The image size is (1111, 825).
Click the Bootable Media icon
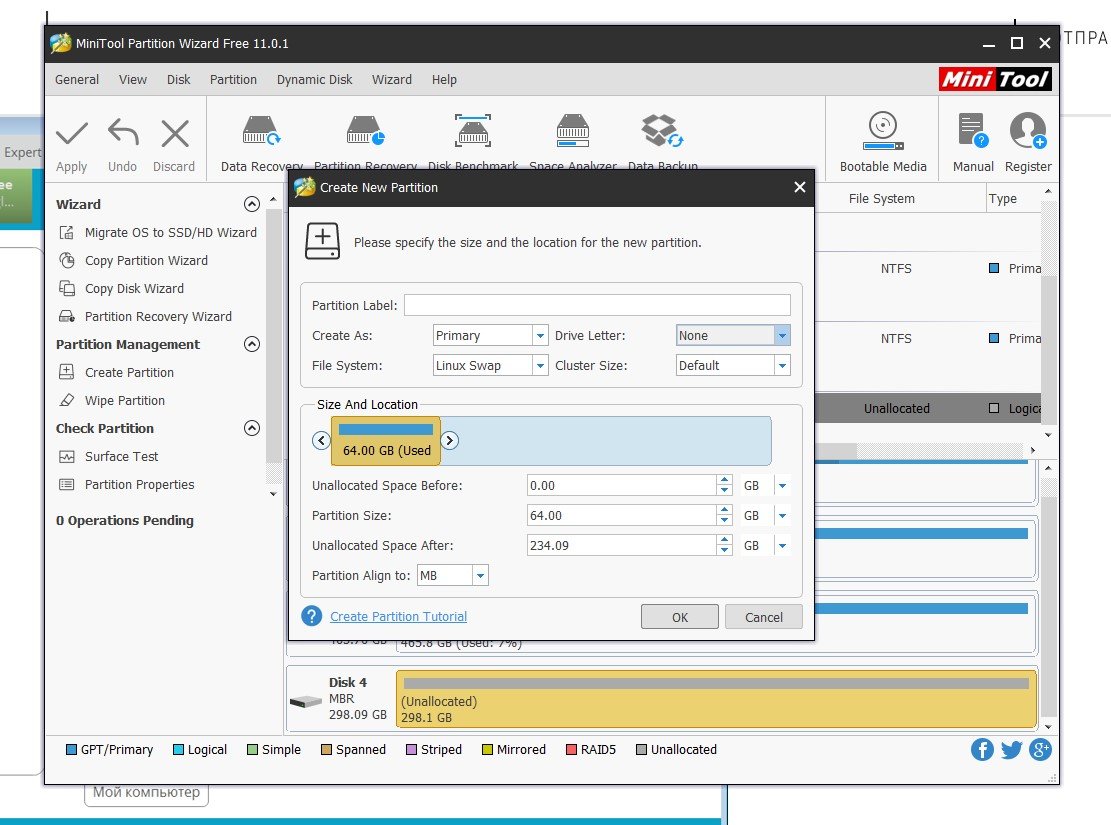pos(883,130)
